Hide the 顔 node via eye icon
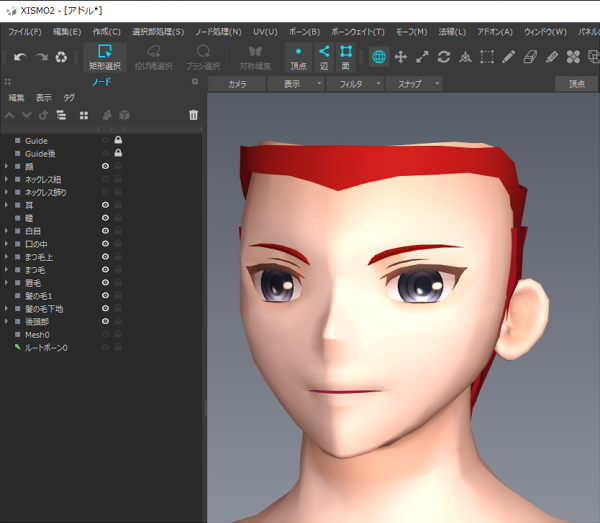Image resolution: width=600 pixels, height=523 pixels. 105,166
